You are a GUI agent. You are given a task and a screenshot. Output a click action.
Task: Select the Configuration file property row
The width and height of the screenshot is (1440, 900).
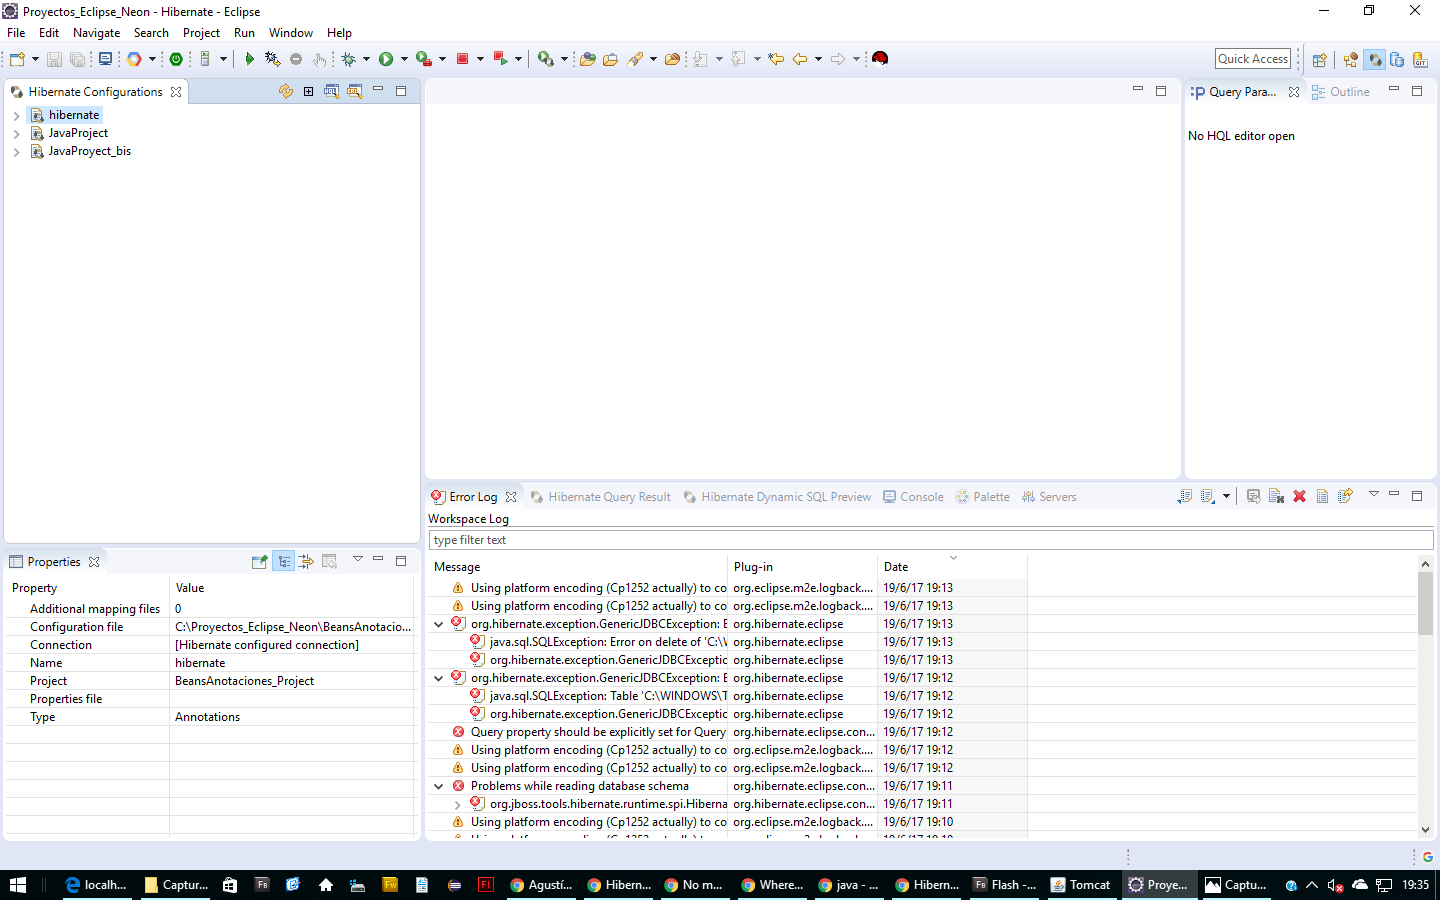[210, 627]
